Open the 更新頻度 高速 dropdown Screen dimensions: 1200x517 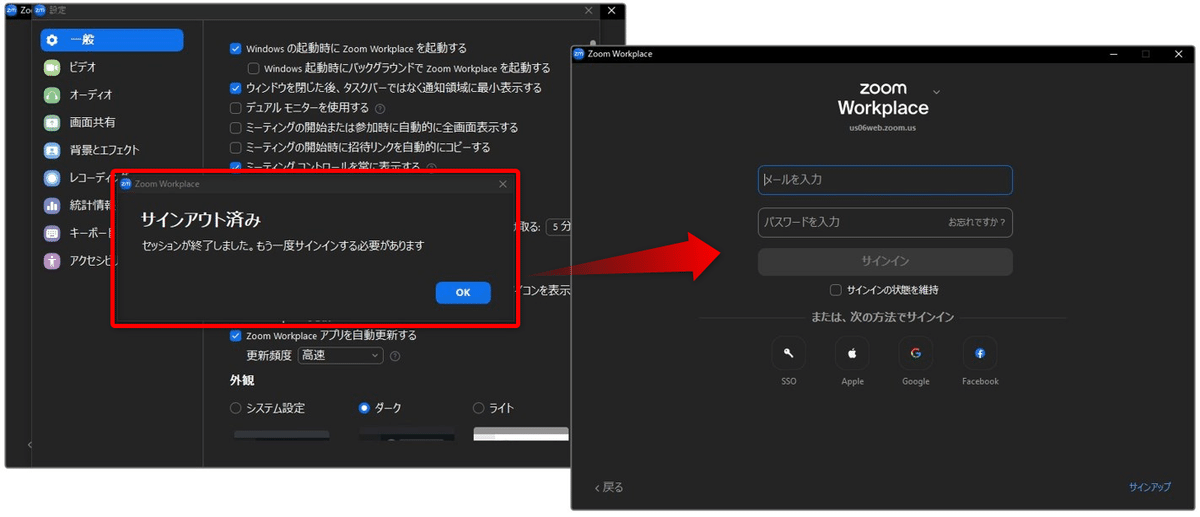(340, 355)
